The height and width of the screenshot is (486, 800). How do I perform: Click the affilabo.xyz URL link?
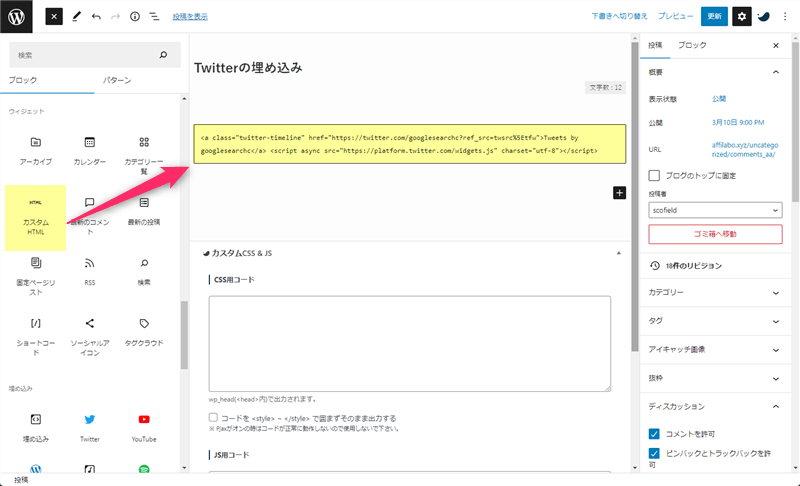[744, 149]
